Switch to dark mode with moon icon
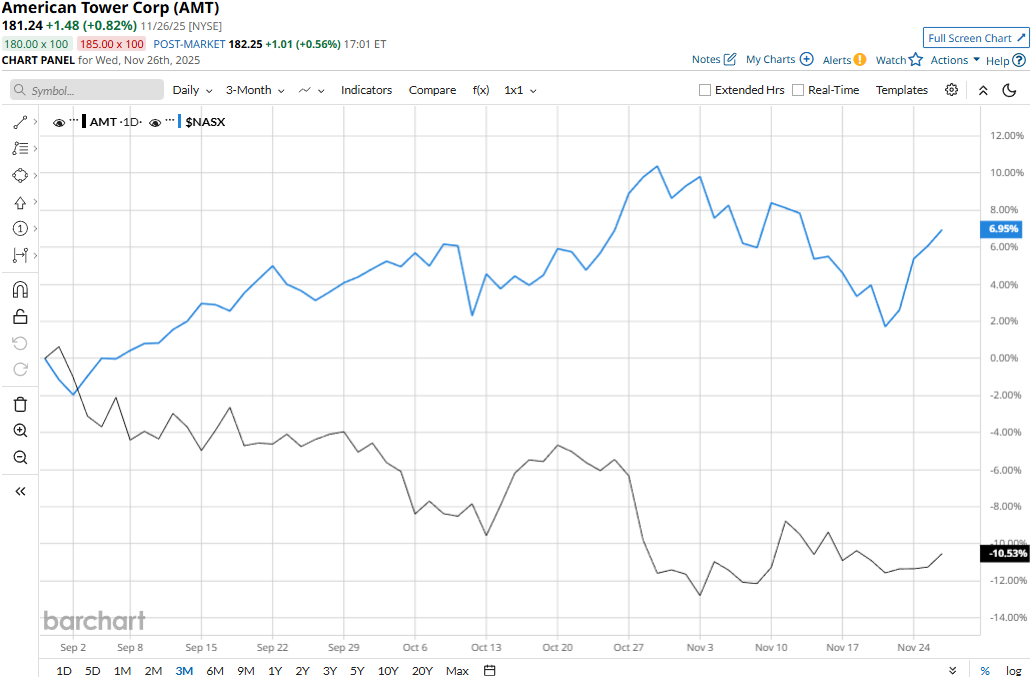The image size is (1032, 677). [x=1010, y=90]
